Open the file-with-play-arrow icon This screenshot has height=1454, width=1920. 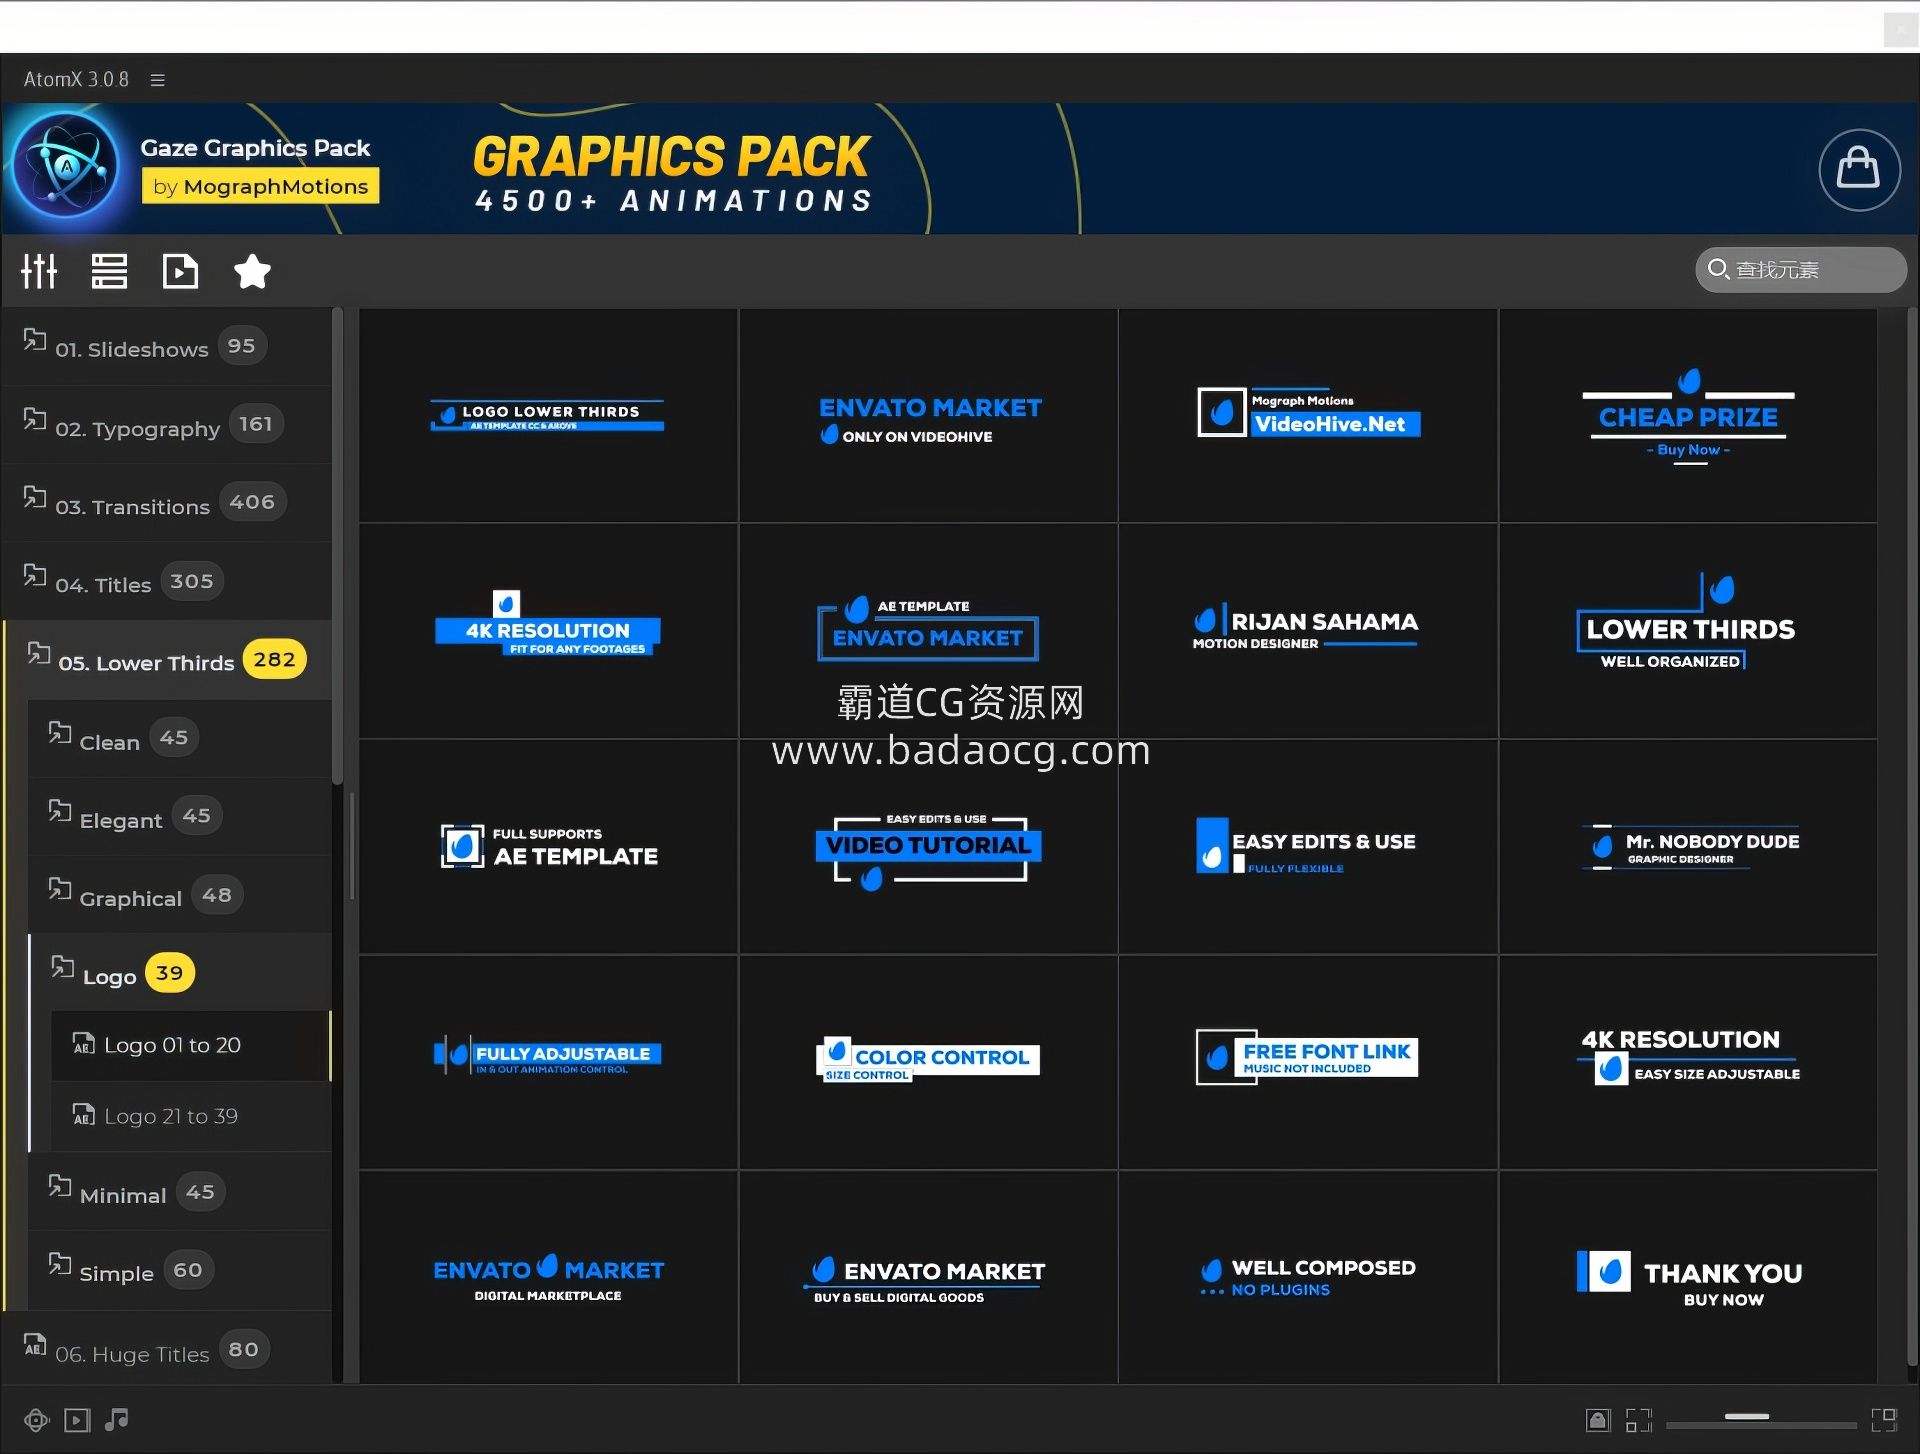[x=180, y=271]
